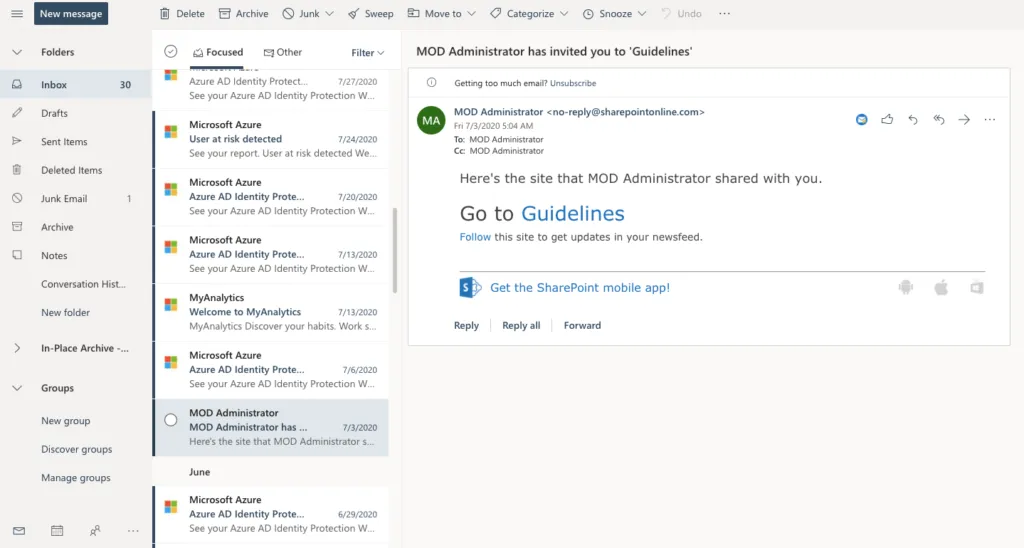
Task: Click the Android app icon
Action: [x=906, y=287]
